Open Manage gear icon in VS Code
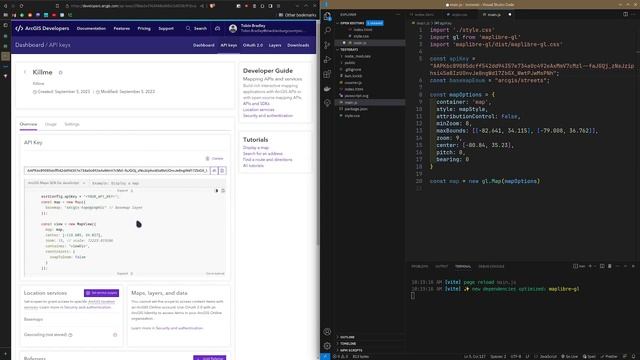Image resolution: width=640 pixels, height=360 pixels. [x=327, y=346]
